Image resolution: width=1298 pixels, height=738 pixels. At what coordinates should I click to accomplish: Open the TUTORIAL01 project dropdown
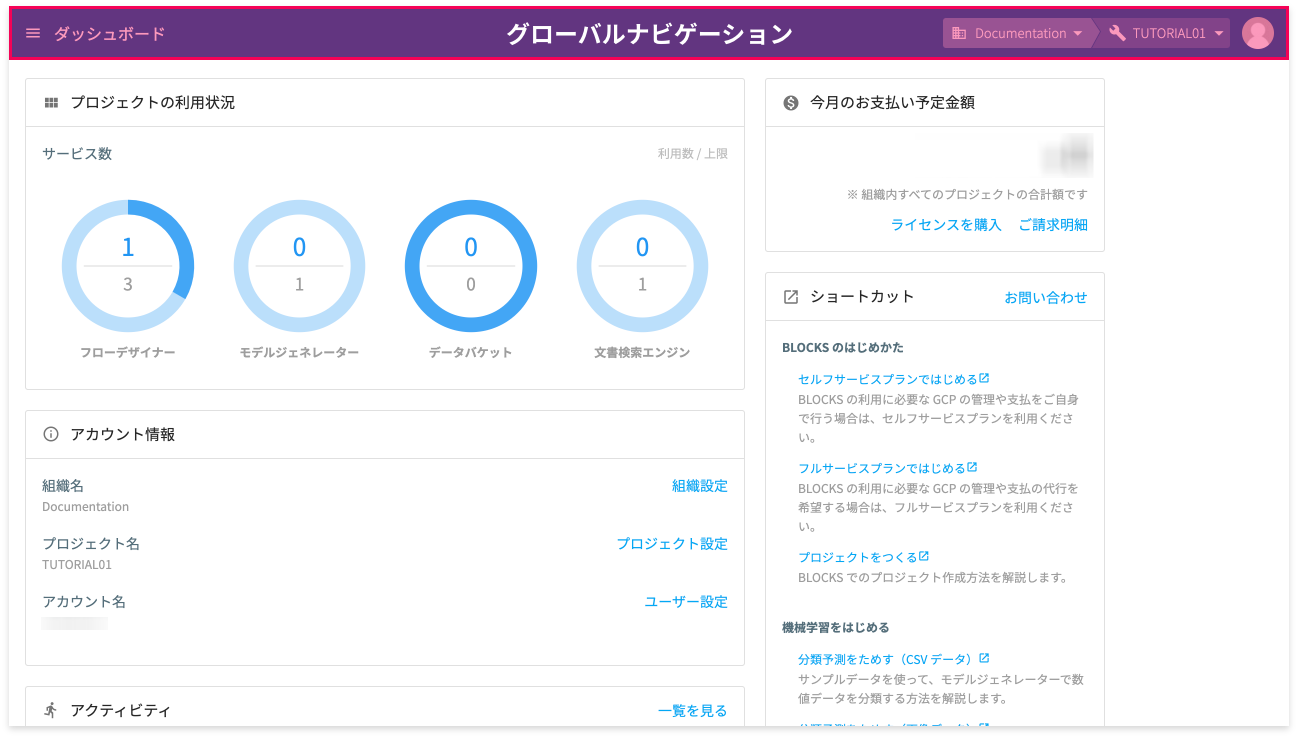pos(1166,33)
